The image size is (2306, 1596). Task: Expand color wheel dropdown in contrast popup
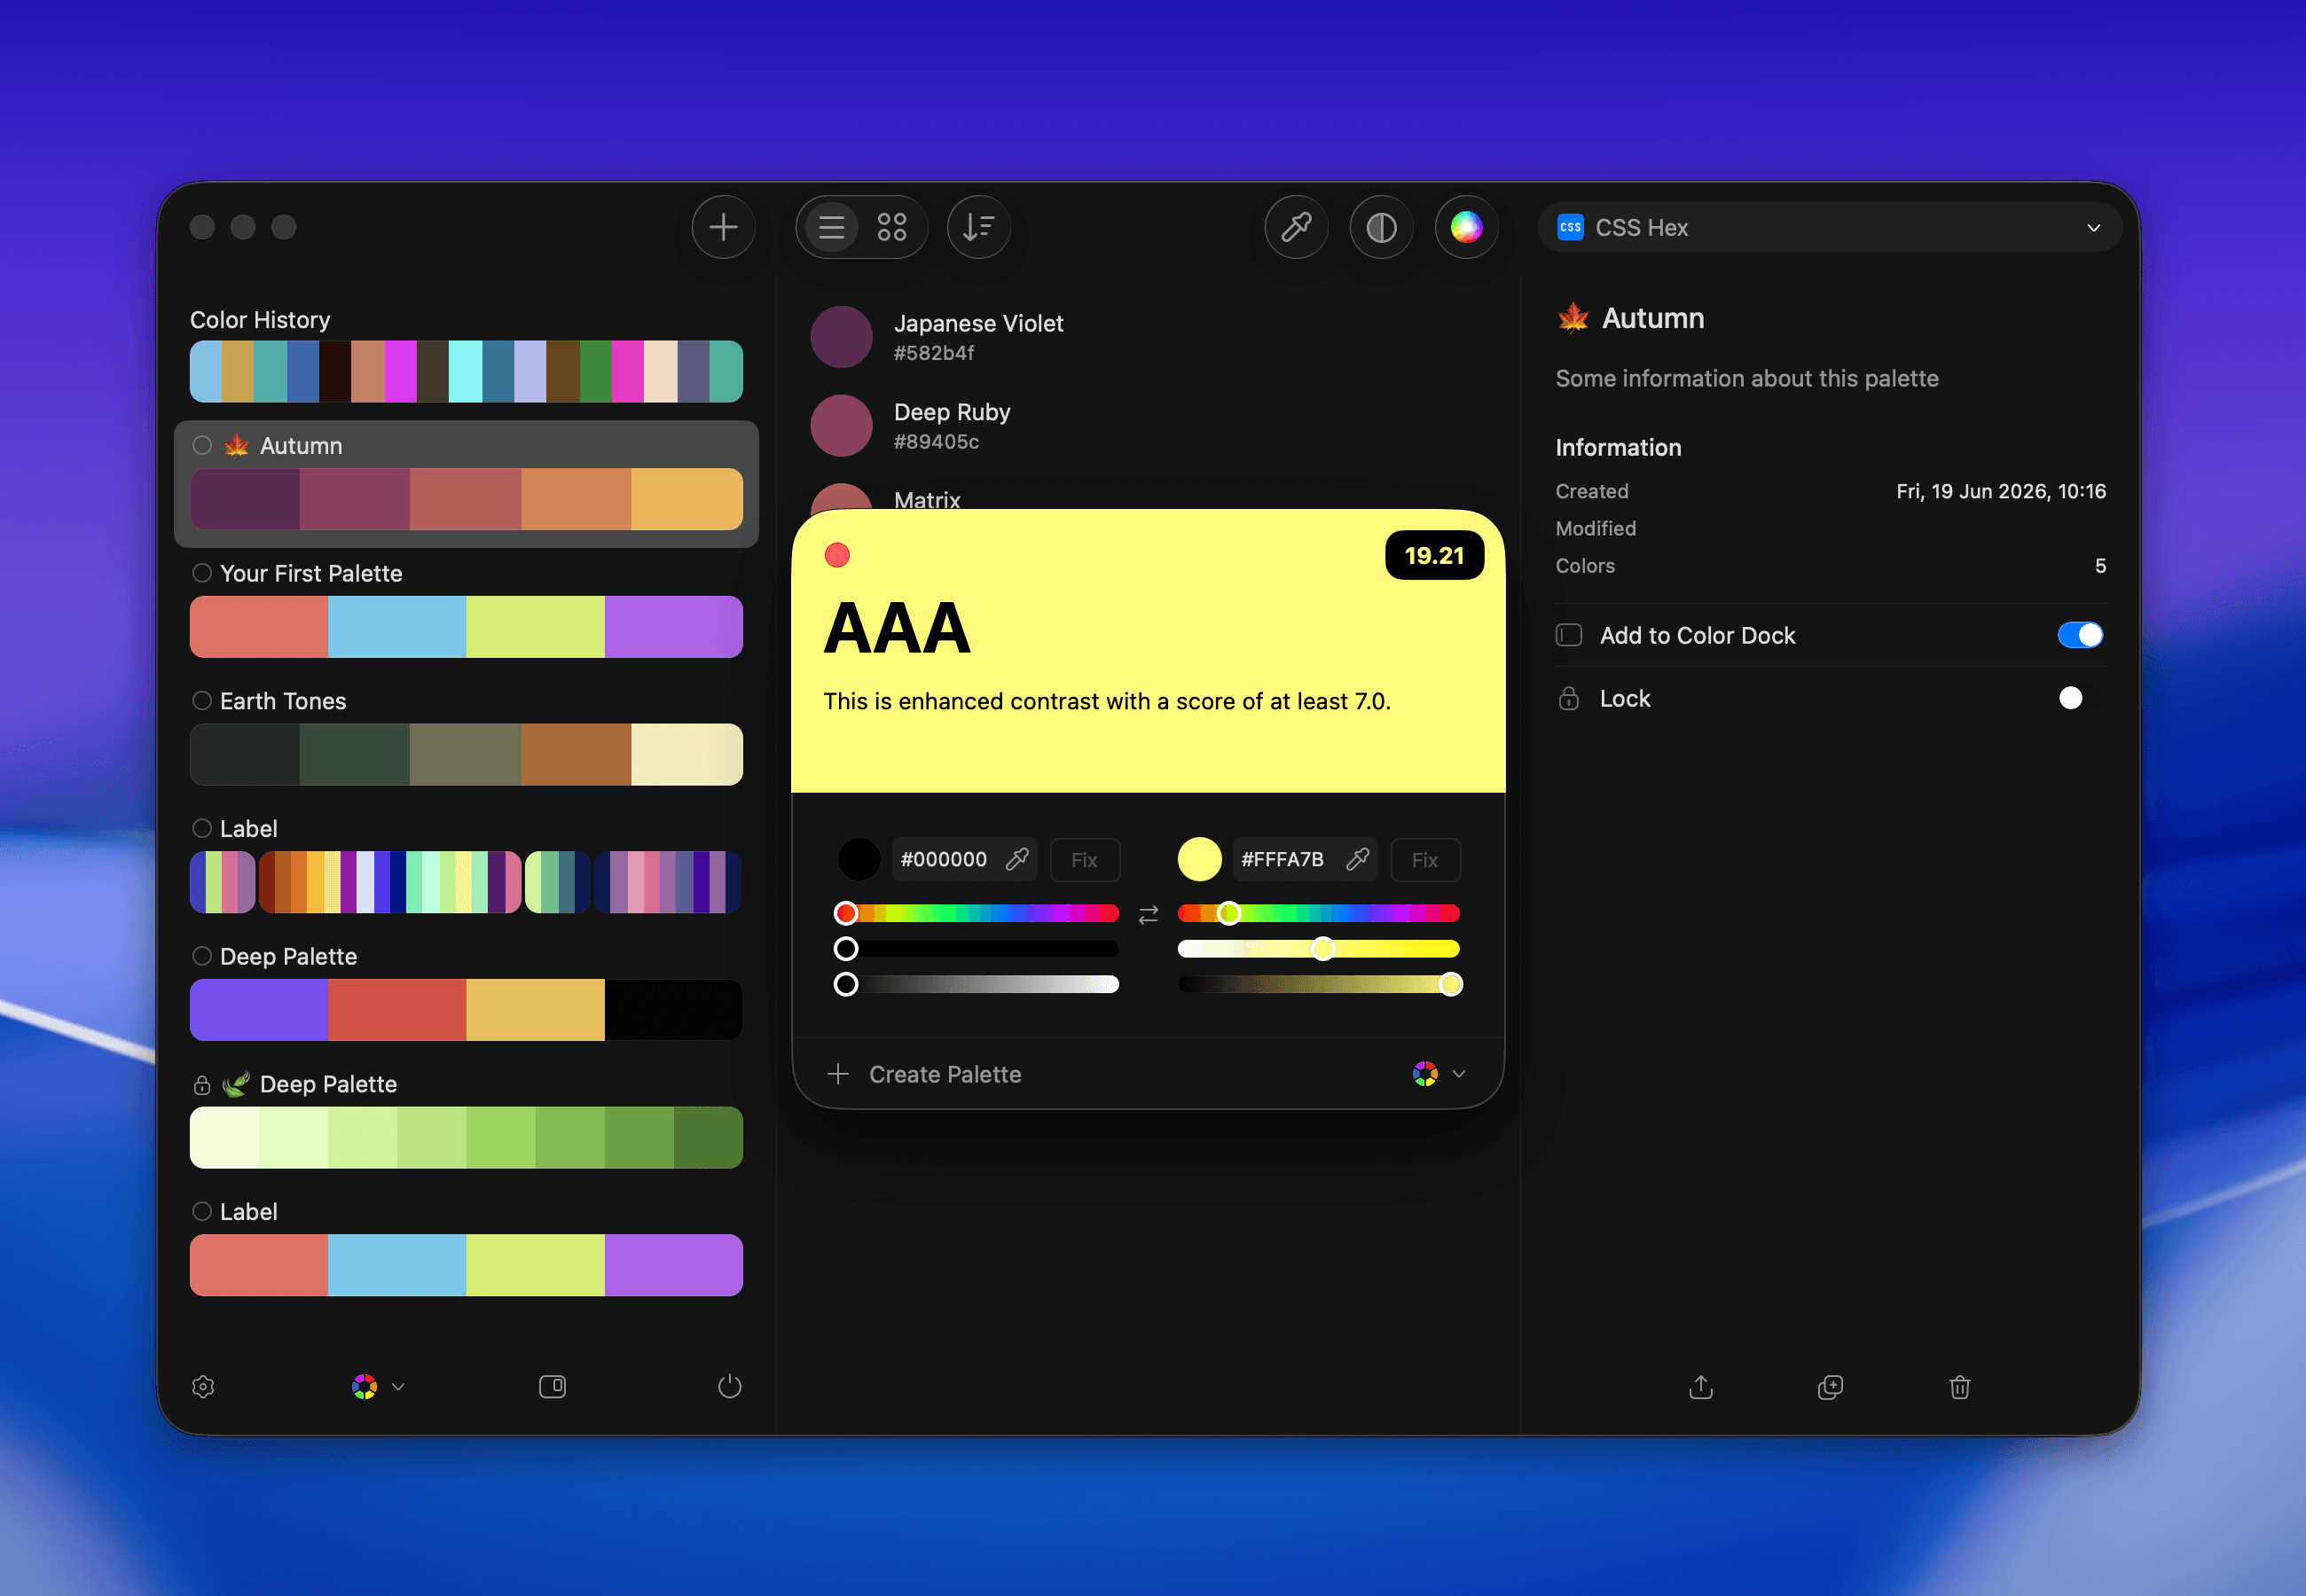(x=1439, y=1074)
